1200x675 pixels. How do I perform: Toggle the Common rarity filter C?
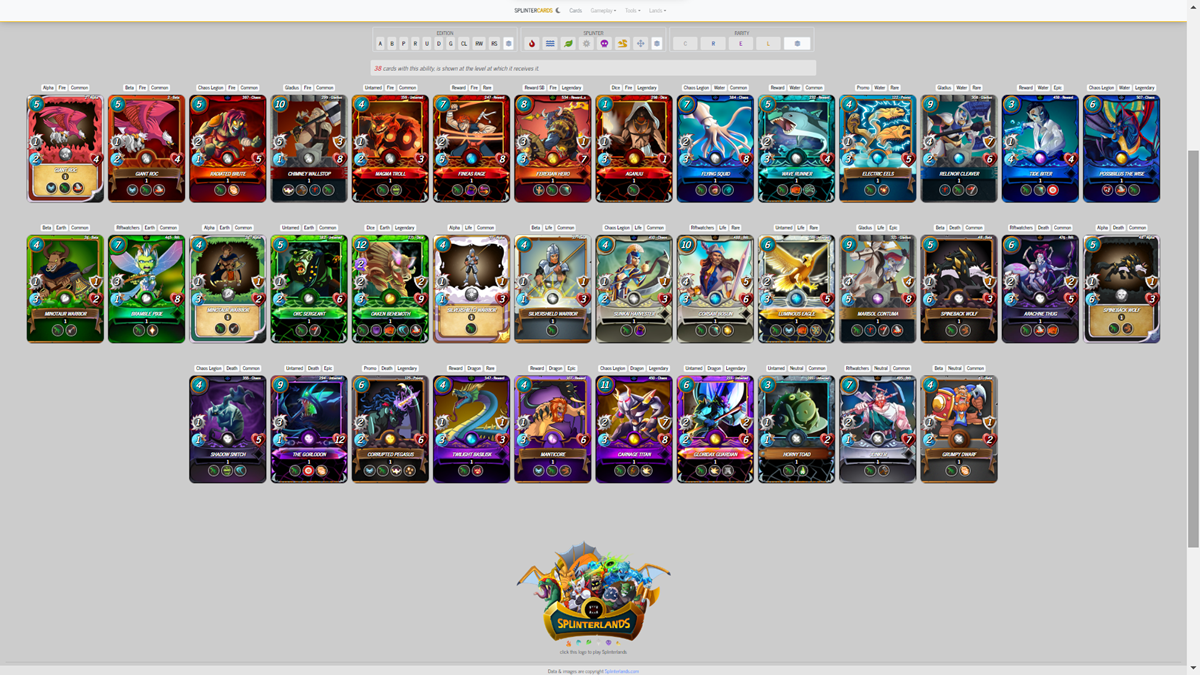click(x=685, y=44)
